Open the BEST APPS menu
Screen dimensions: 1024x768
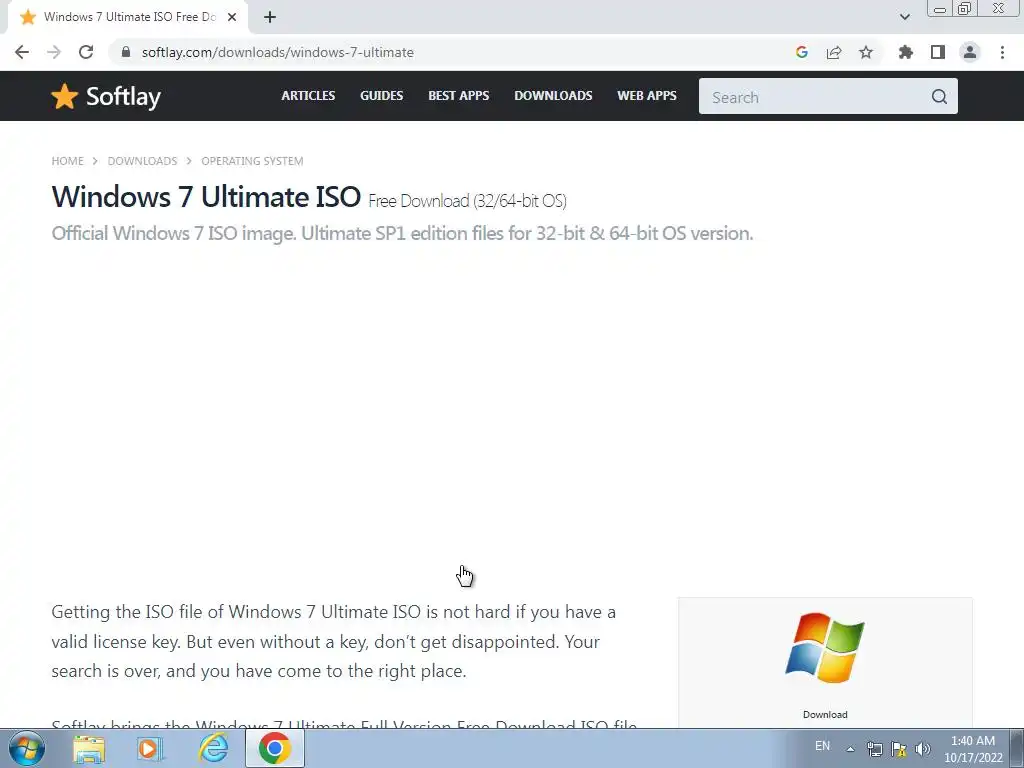[x=458, y=95]
